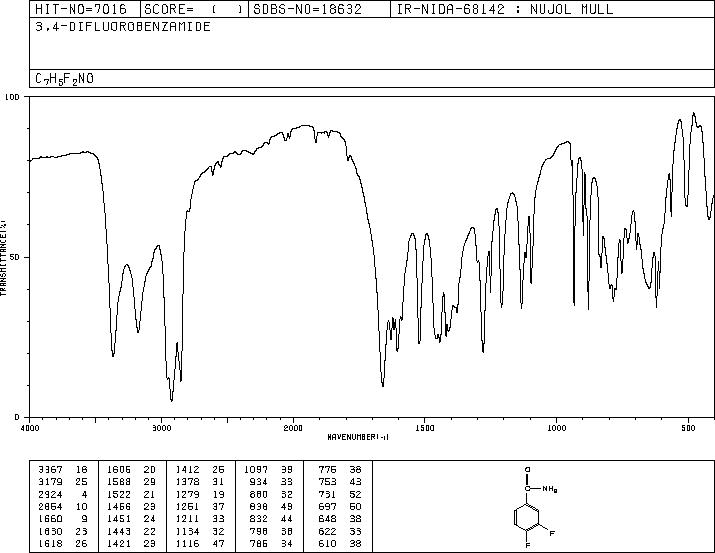Select the 934 peak table entry
Image resolution: width=715 pixels, height=553 pixels.
272,481
